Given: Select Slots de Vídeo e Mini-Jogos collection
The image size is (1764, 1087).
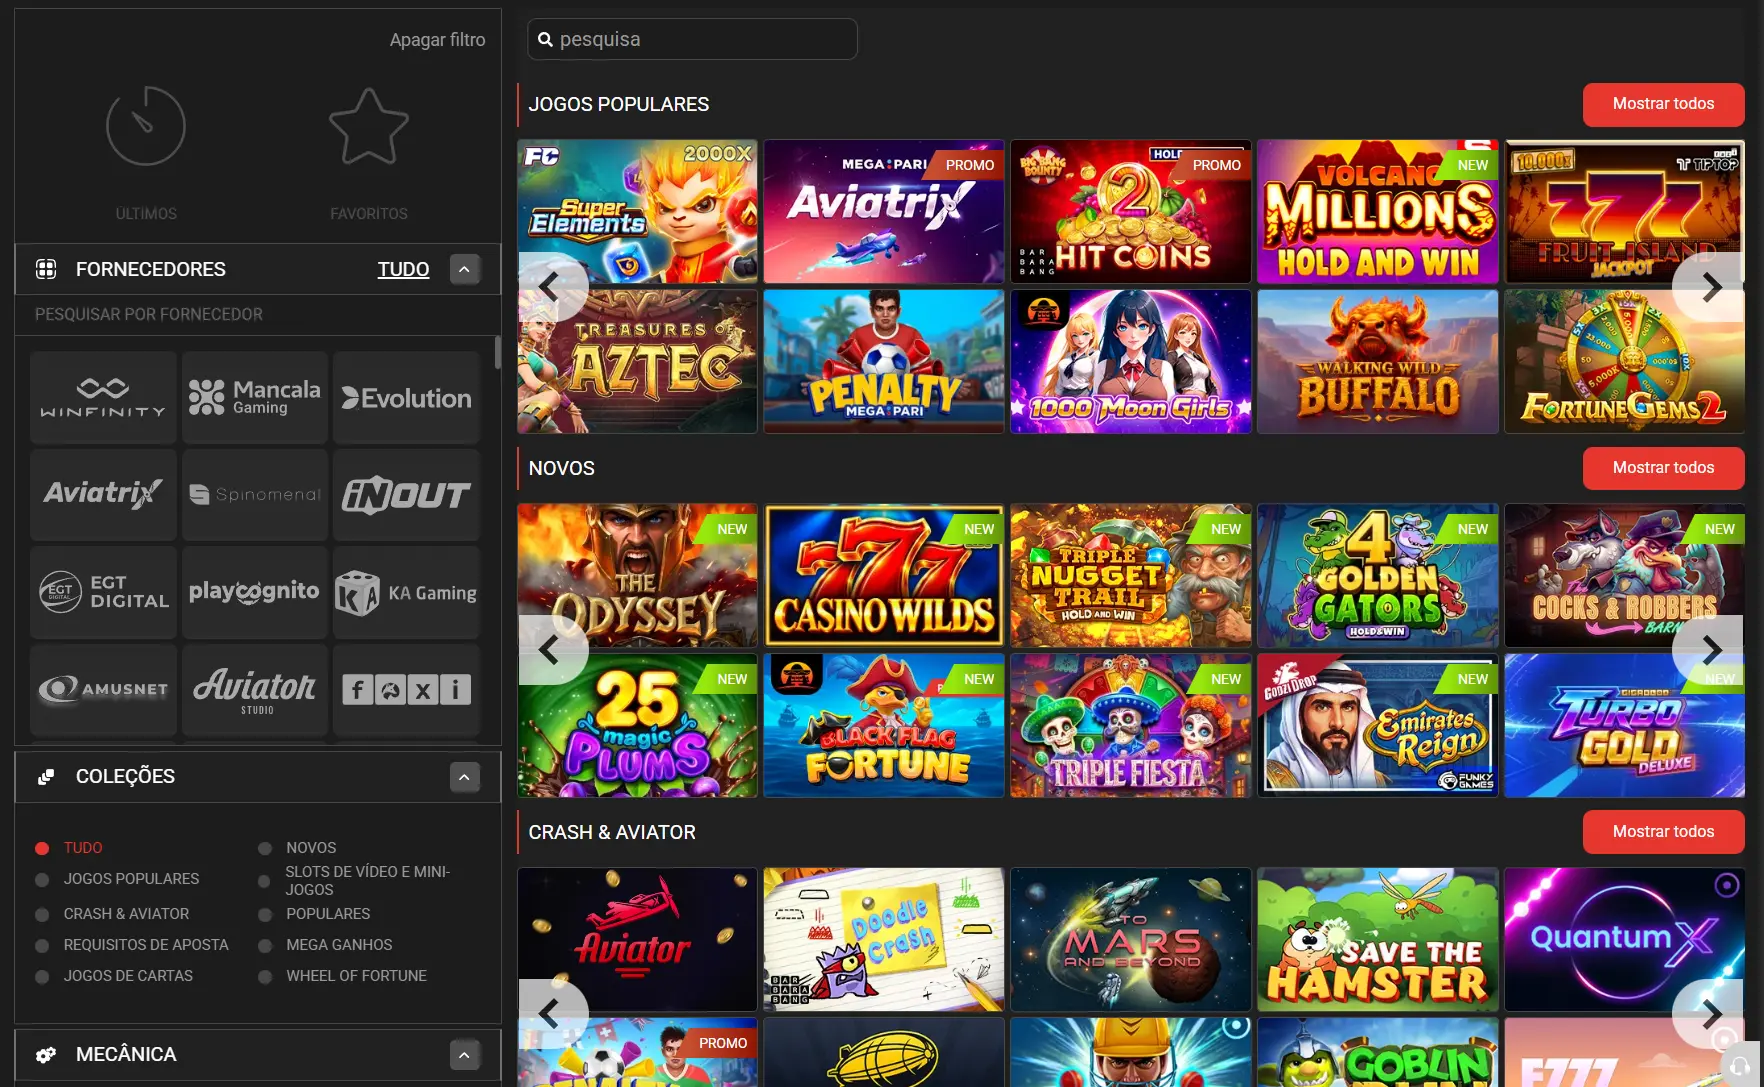Looking at the screenshot, I should click(368, 881).
